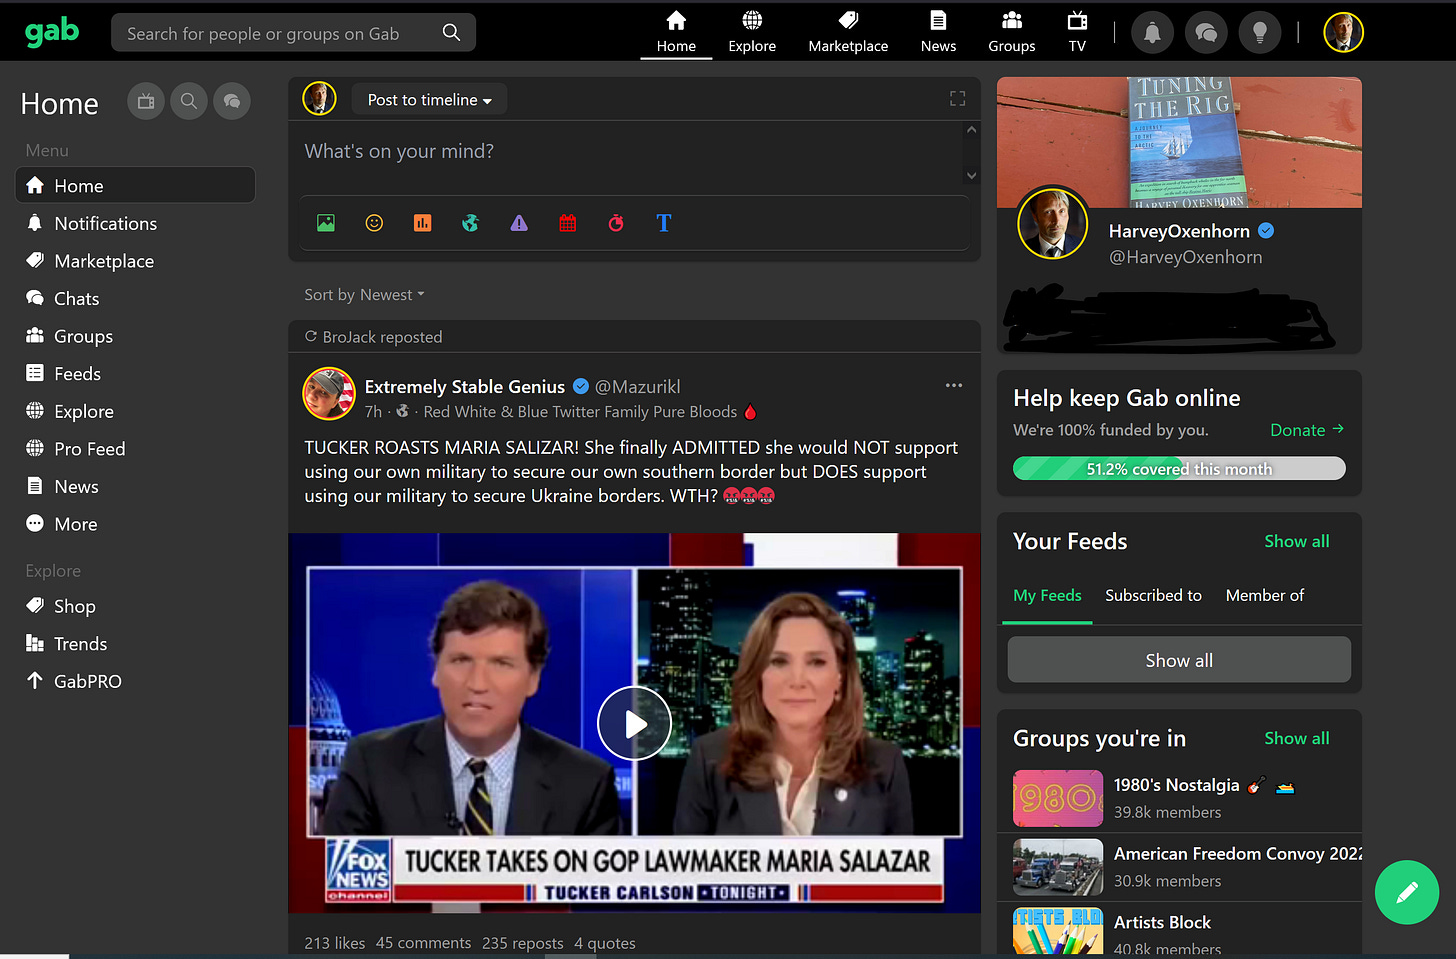Expand composer with fullscreen icon
This screenshot has height=959, width=1456.
pos(957,98)
